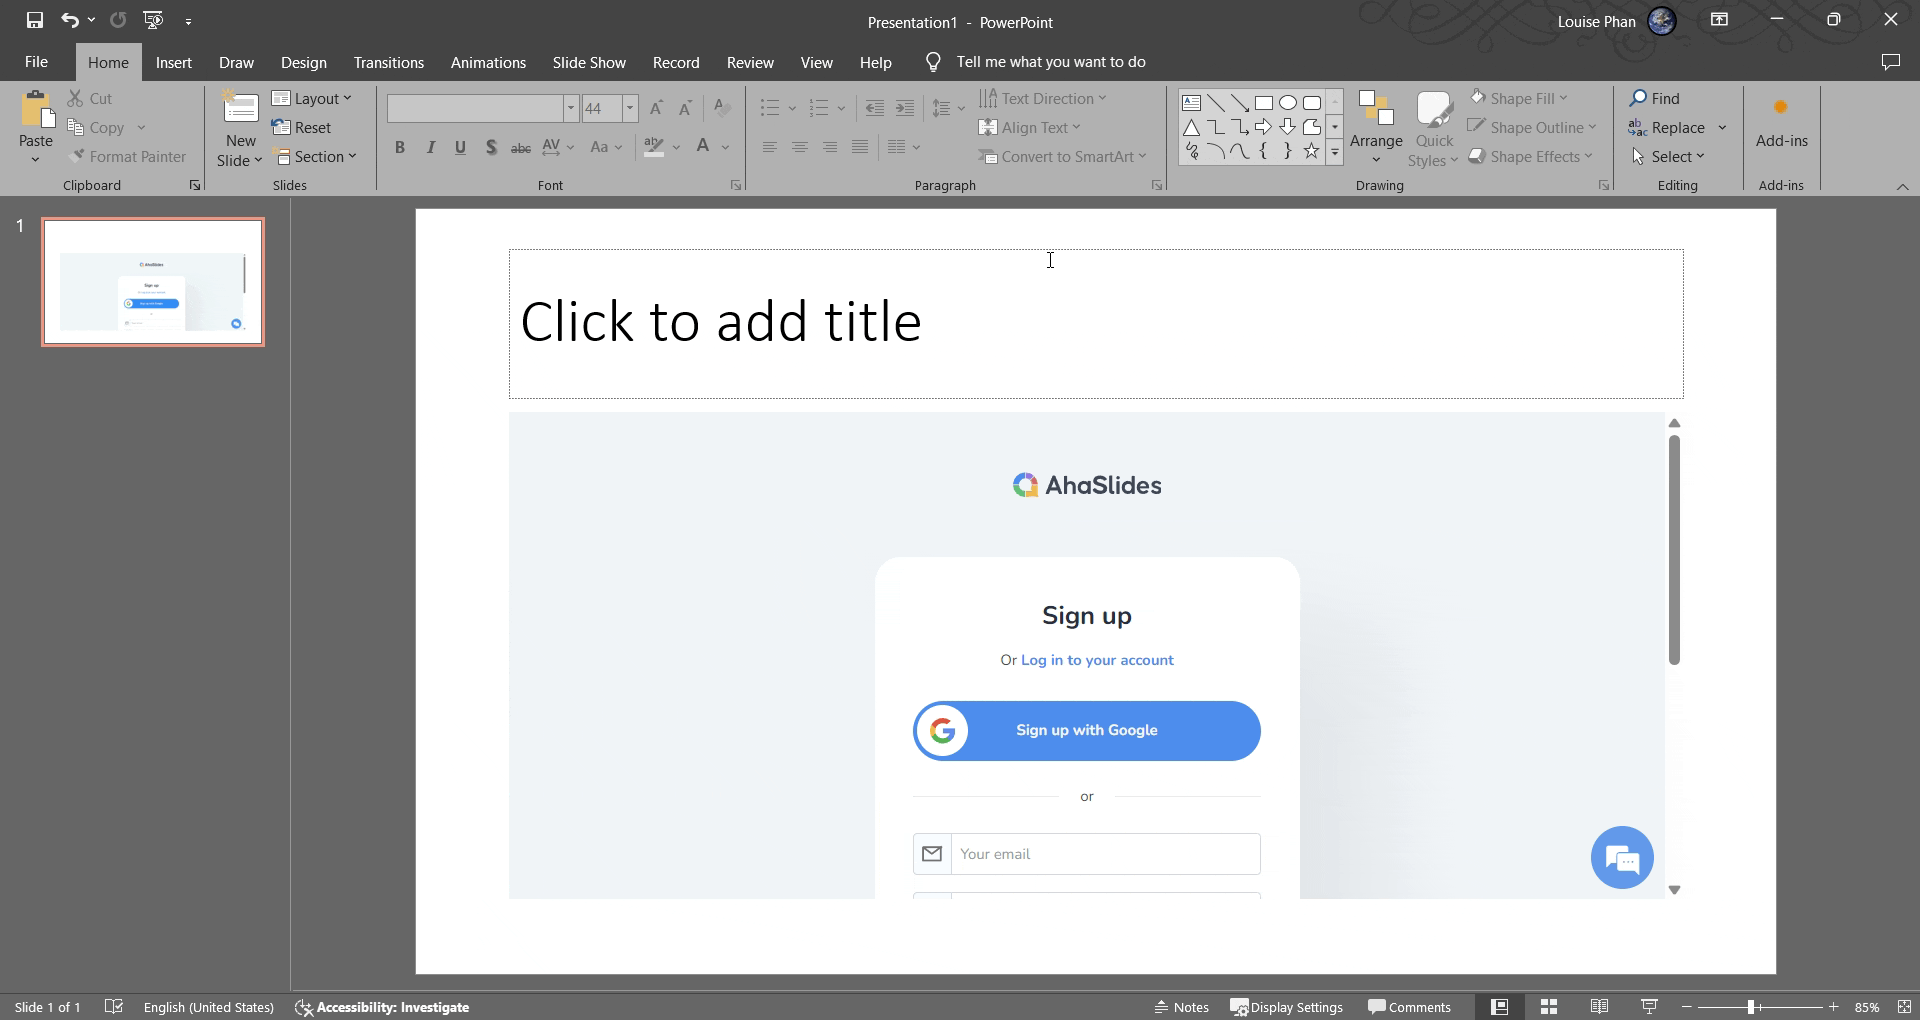The image size is (1920, 1020).
Task: Click the zoom slider handle
Action: click(x=1751, y=1007)
